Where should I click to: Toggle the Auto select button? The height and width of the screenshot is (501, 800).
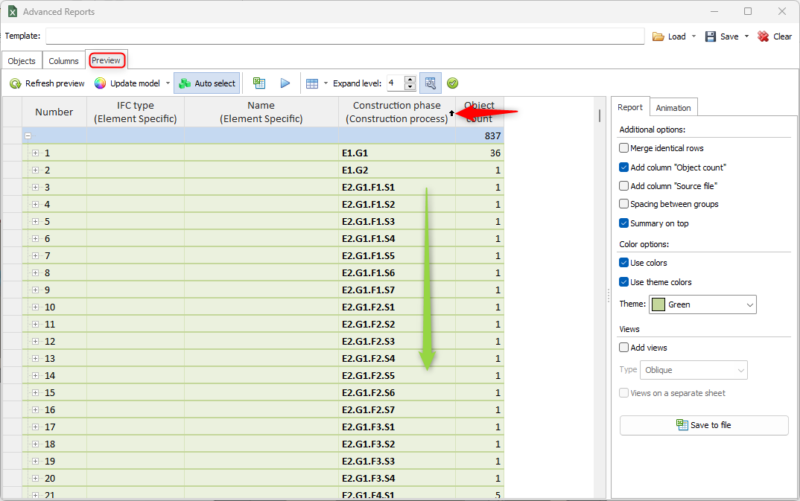[x=207, y=83]
